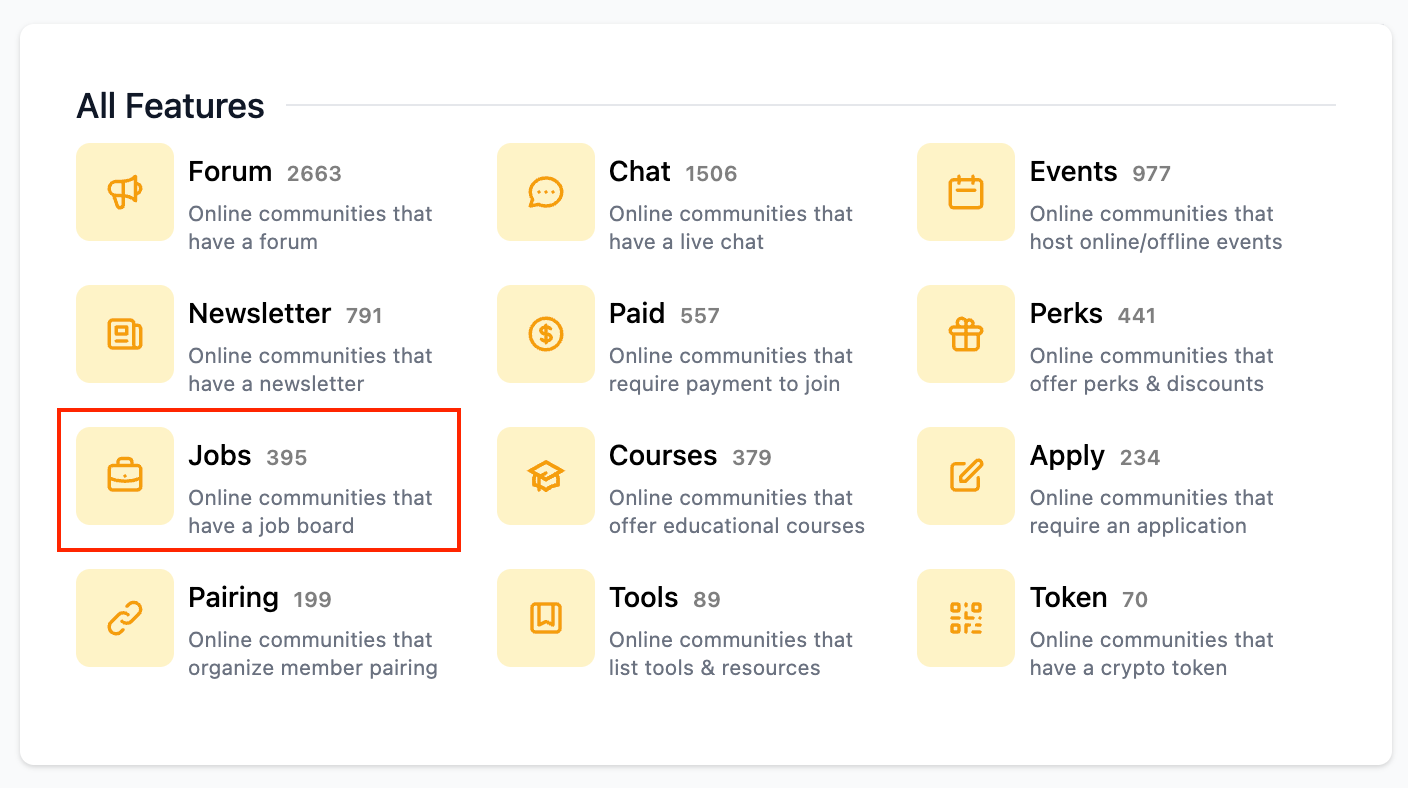Viewport: 1408px width, 788px height.
Task: View communities requiring an application
Action: coord(1067,455)
